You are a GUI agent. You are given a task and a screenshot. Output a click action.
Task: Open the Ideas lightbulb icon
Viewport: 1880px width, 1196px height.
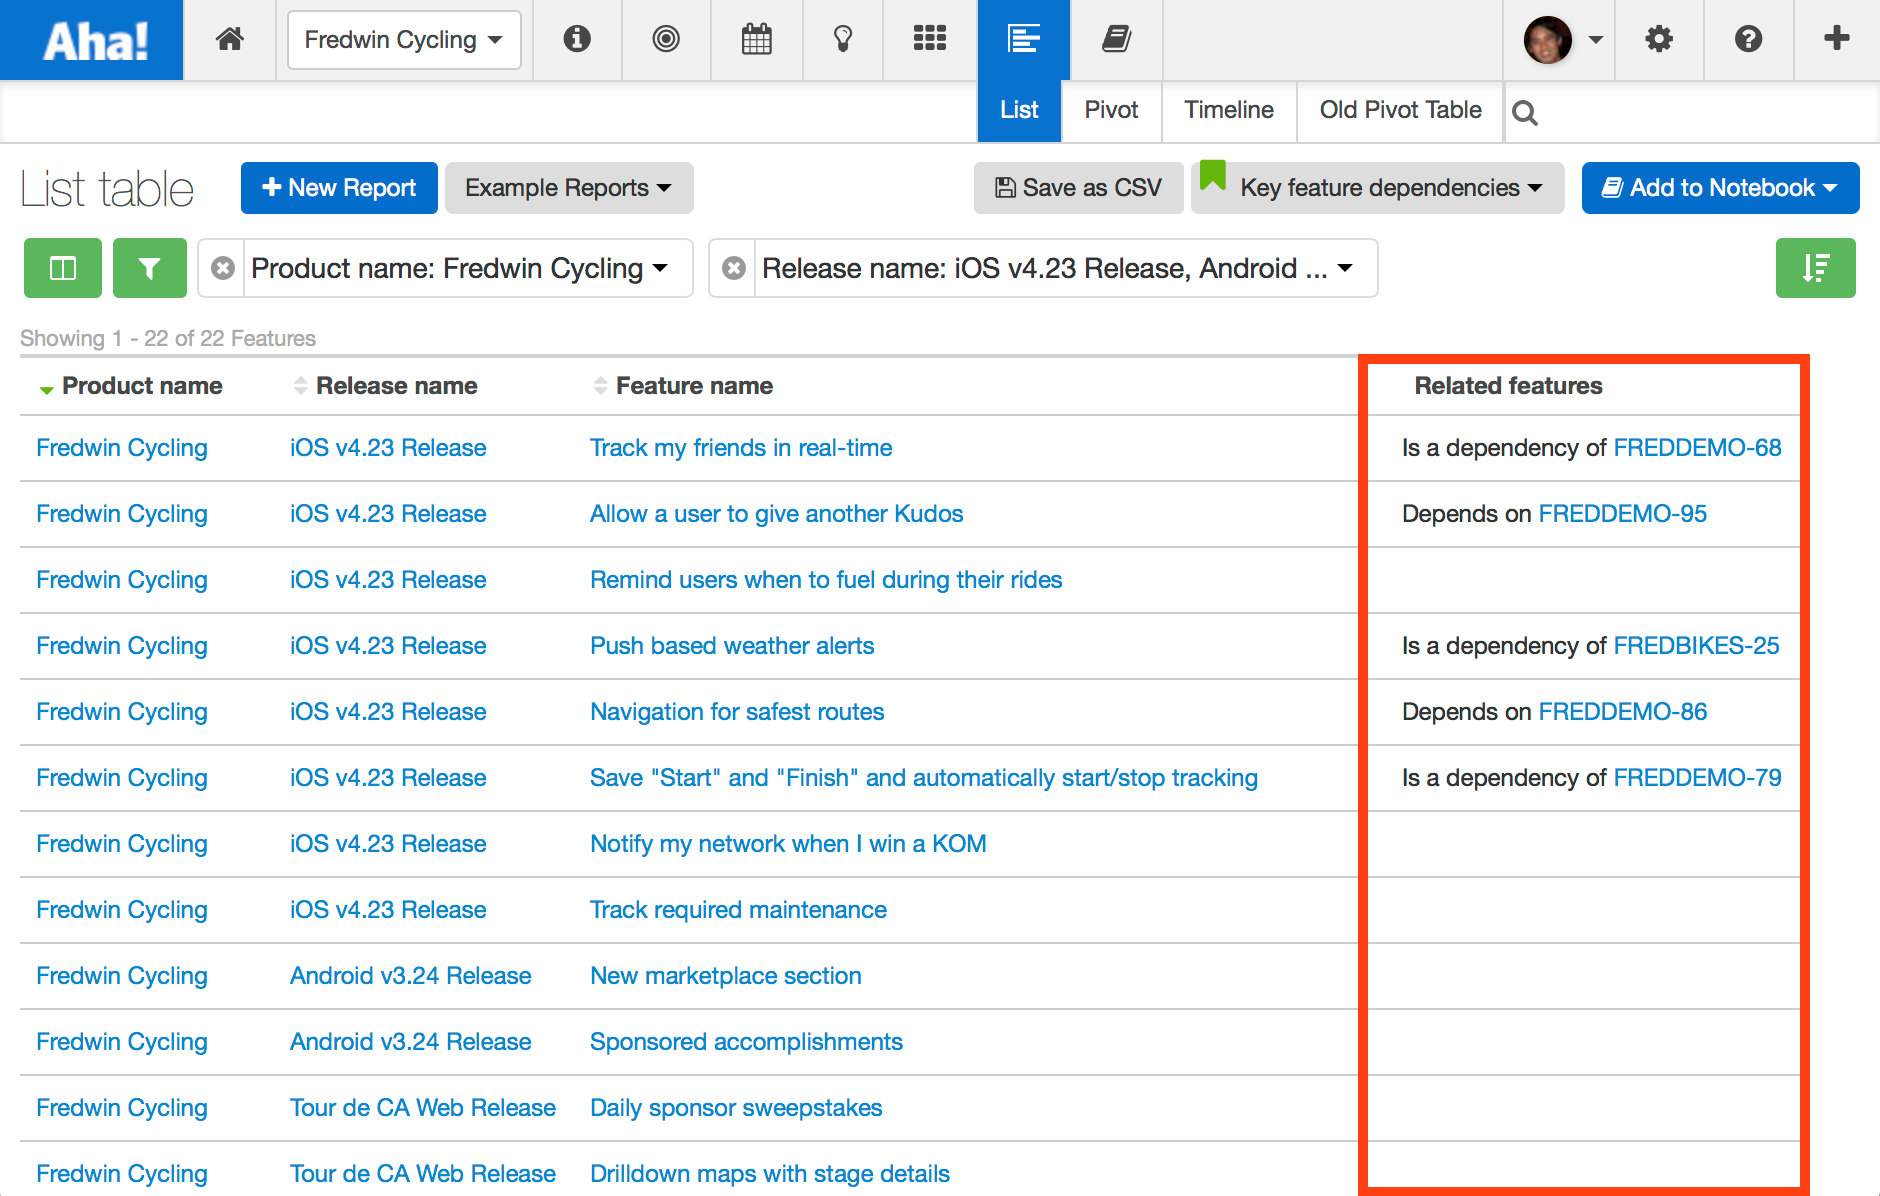coord(842,39)
